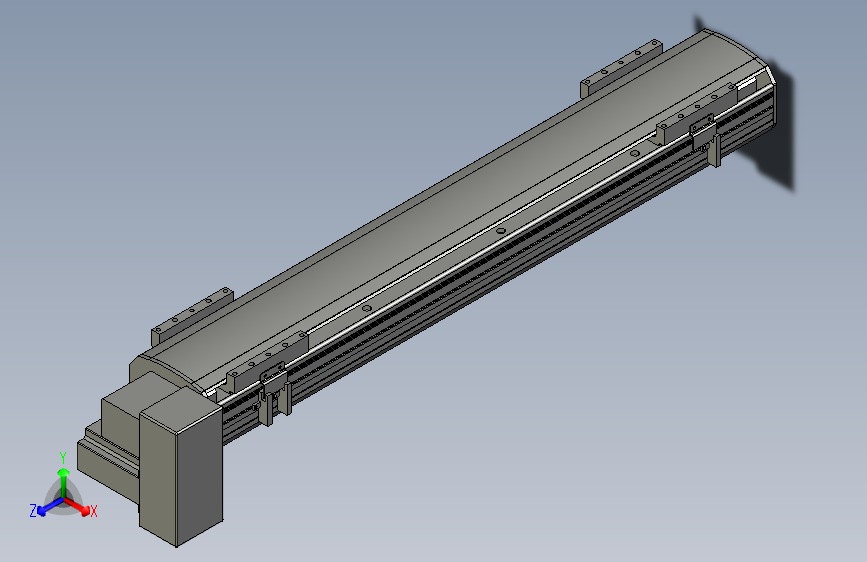This screenshot has width=867, height=562.
Task: Select the long top cover plate of actuator
Action: tap(453, 205)
